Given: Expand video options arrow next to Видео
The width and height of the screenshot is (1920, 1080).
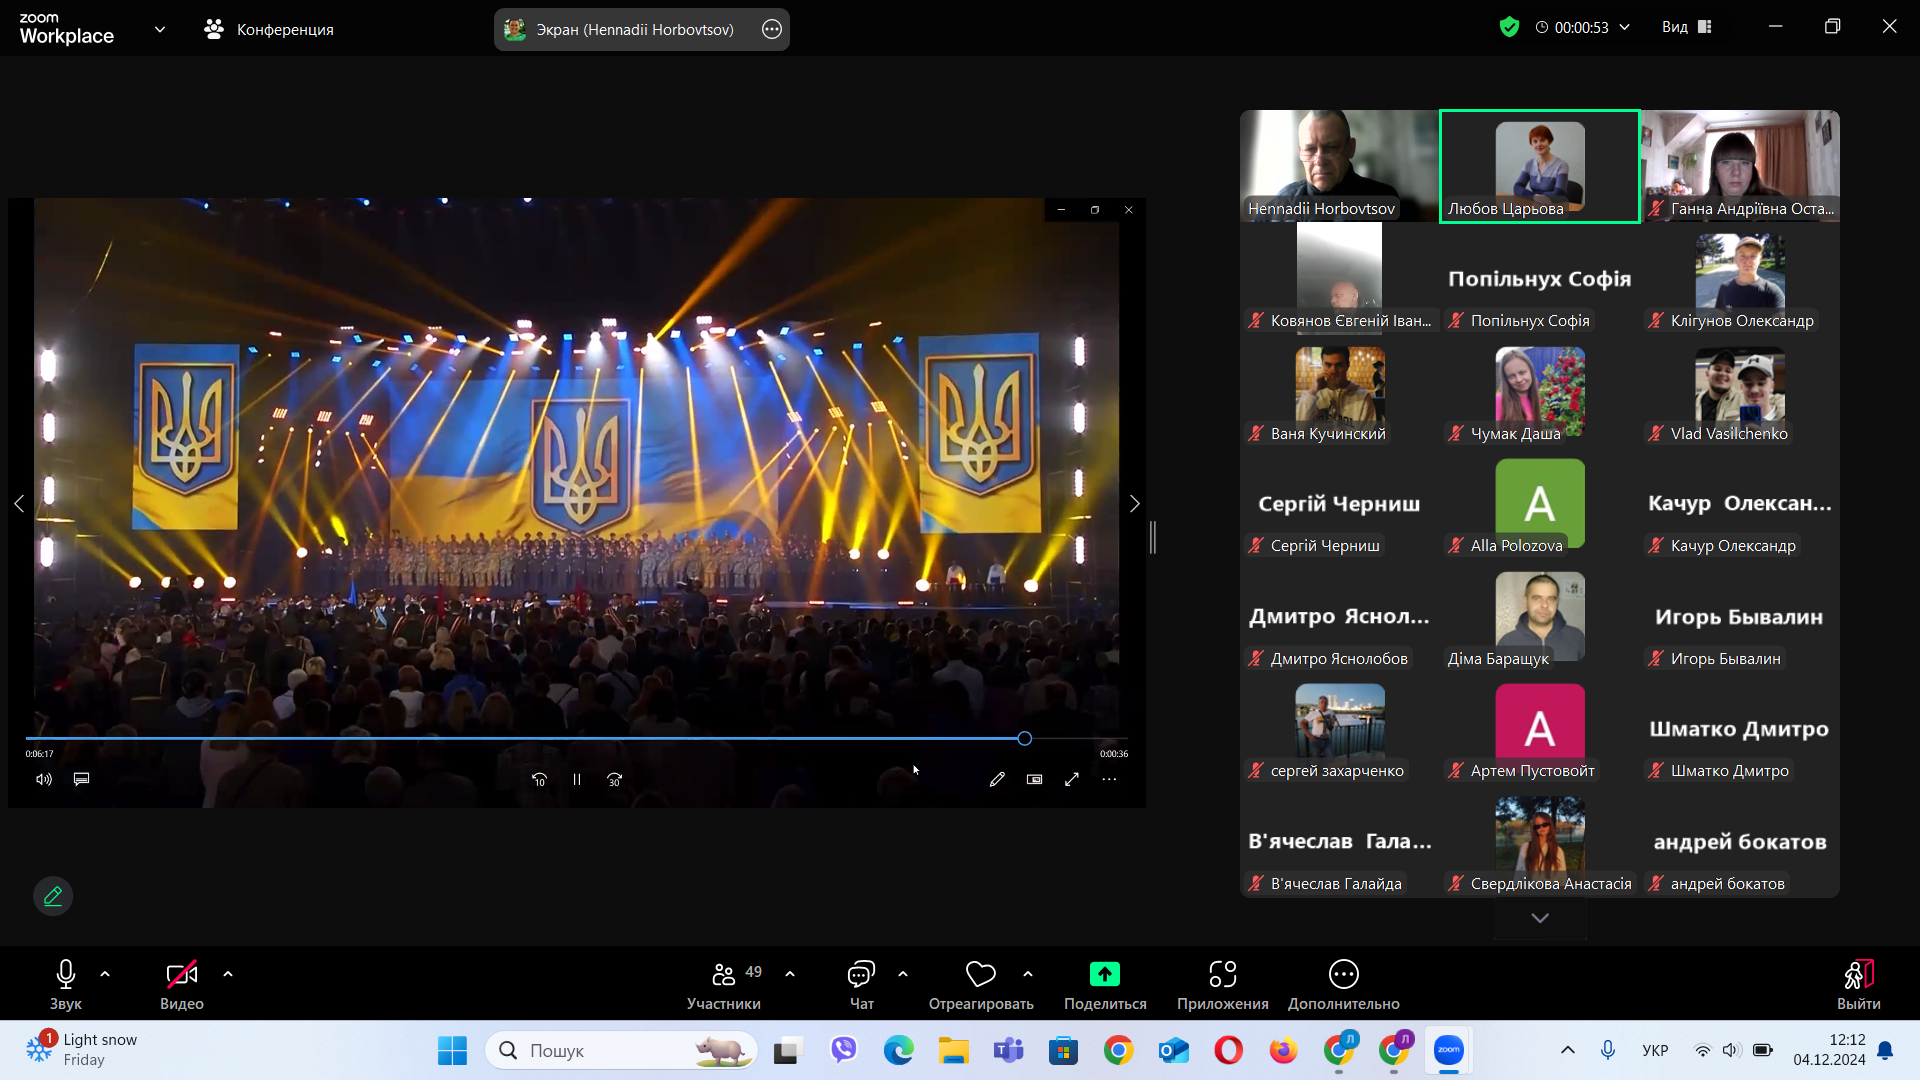Looking at the screenshot, I should click(x=228, y=974).
